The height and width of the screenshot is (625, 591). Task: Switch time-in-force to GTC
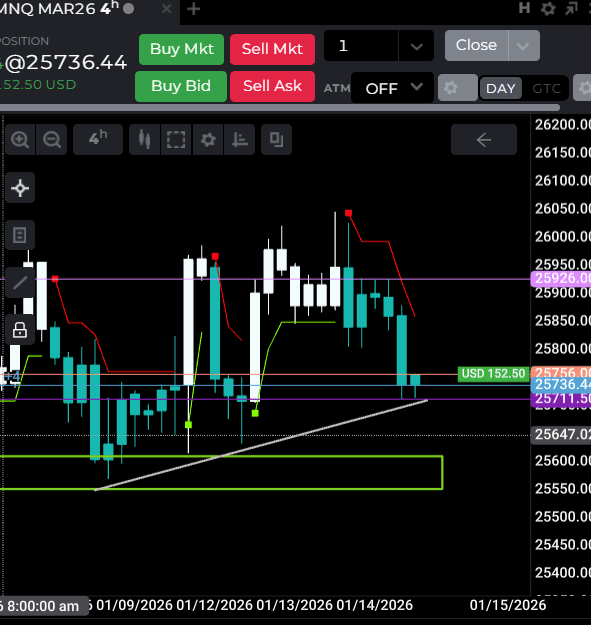546,88
